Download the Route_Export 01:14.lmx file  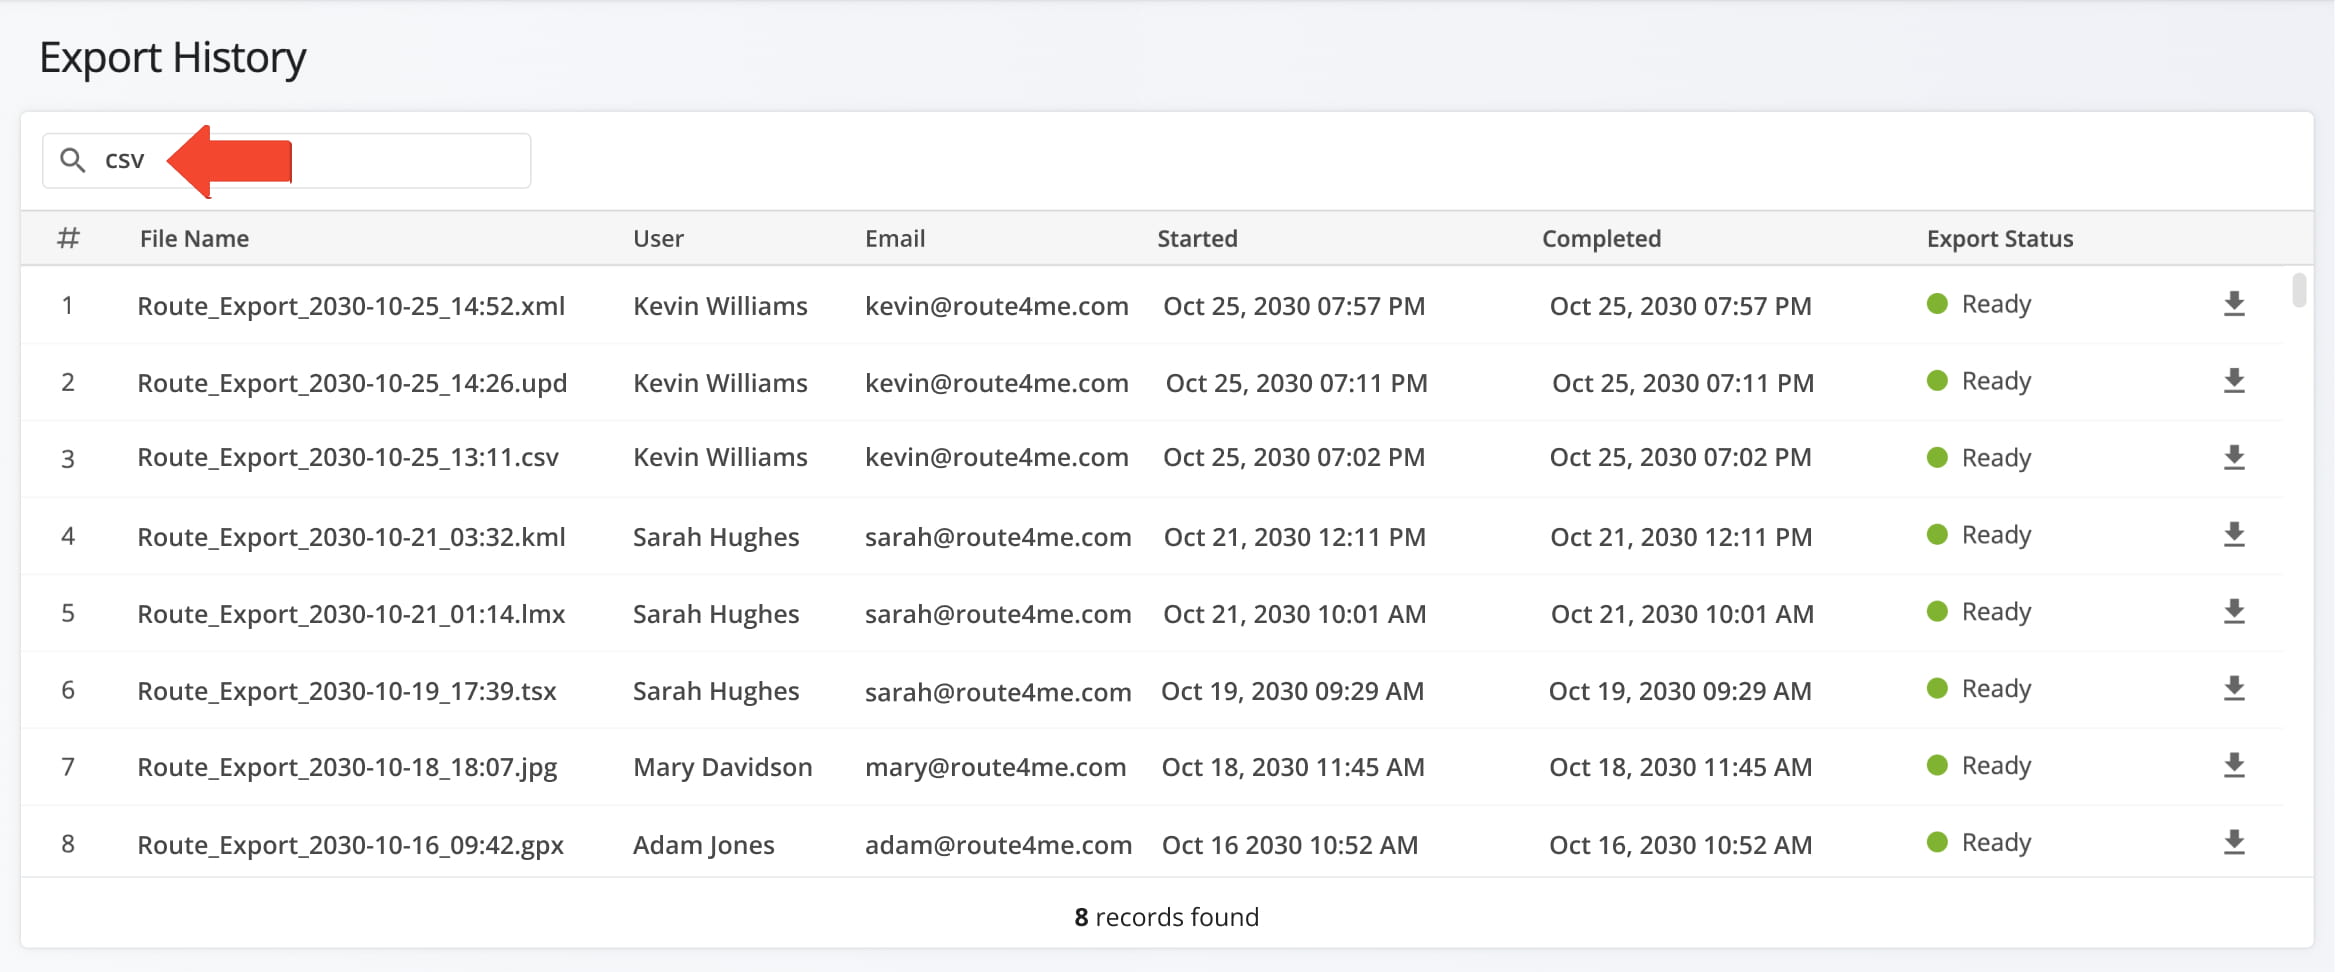pyautogui.click(x=2234, y=613)
